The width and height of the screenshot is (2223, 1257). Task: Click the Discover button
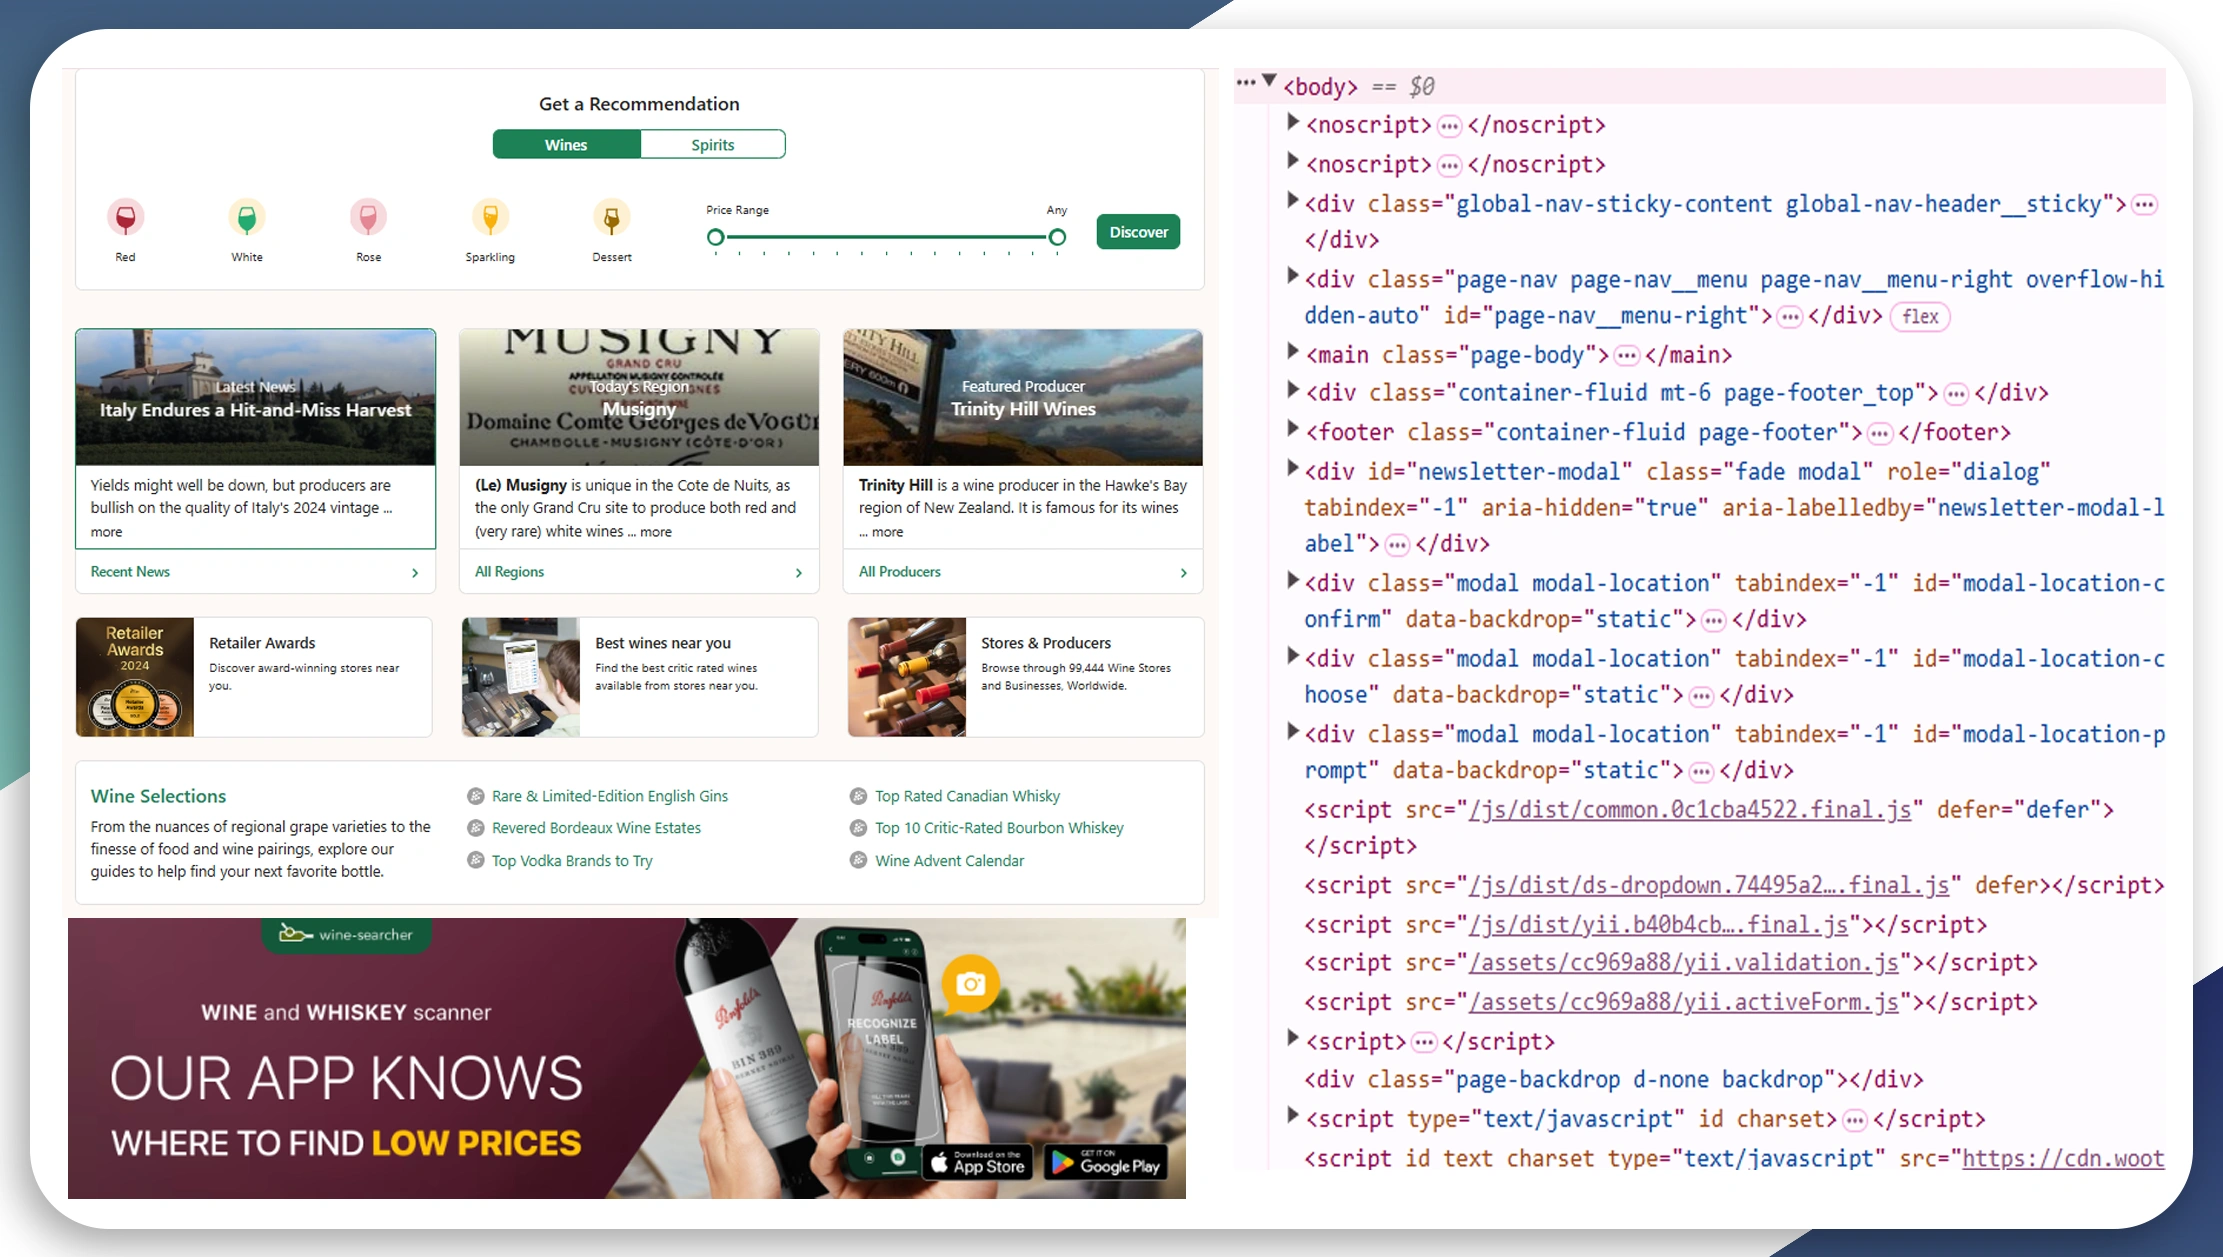click(1138, 232)
